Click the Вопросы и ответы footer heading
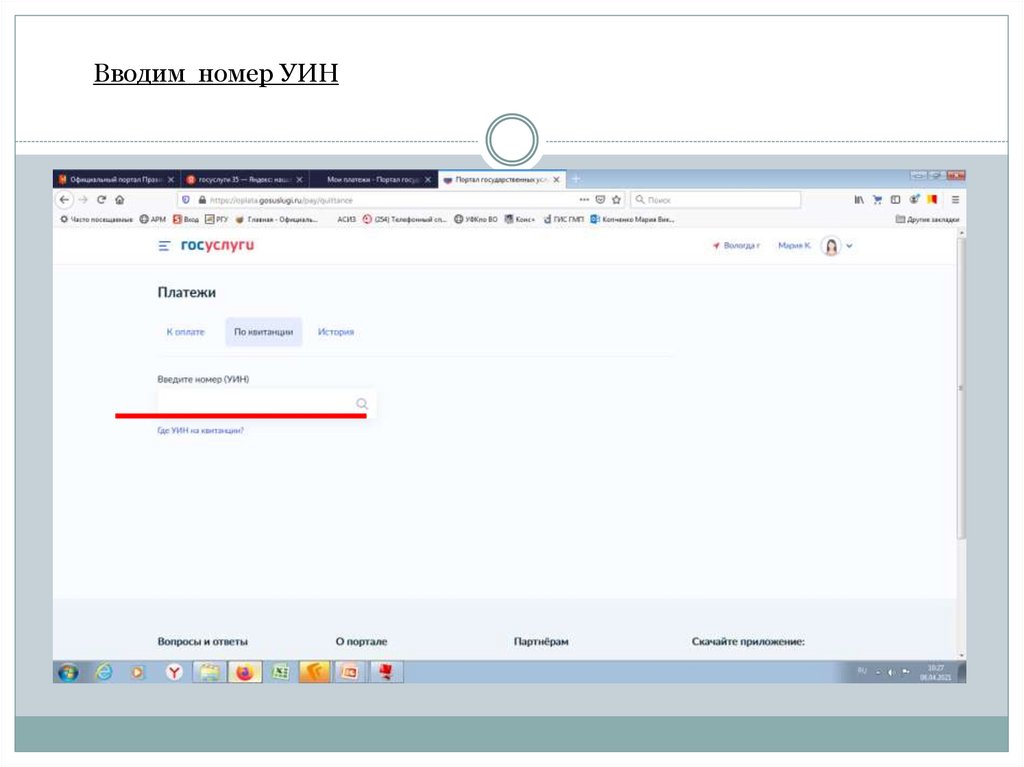The width and height of the screenshot is (1024, 767). tap(202, 642)
